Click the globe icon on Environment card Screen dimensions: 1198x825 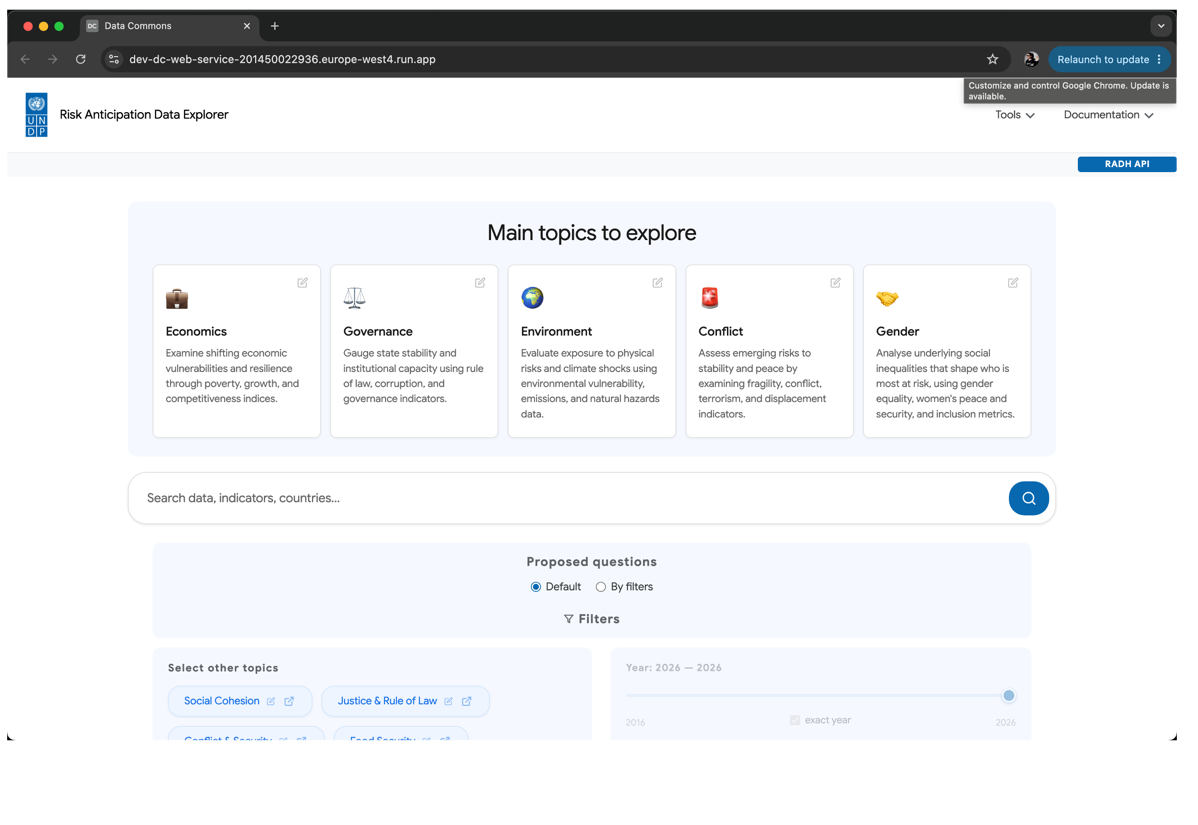tap(532, 297)
